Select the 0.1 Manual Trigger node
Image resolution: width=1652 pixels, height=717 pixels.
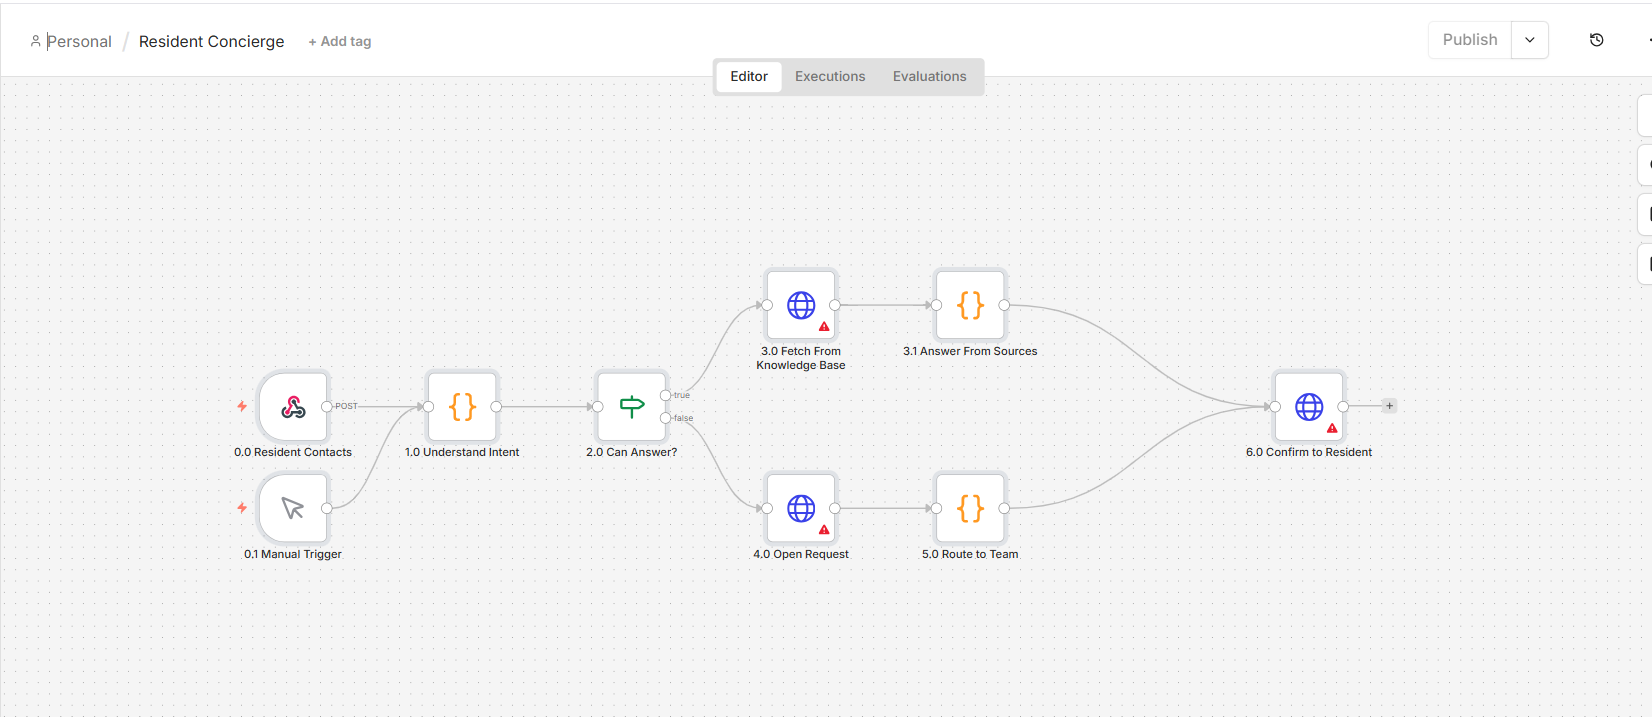click(x=293, y=508)
